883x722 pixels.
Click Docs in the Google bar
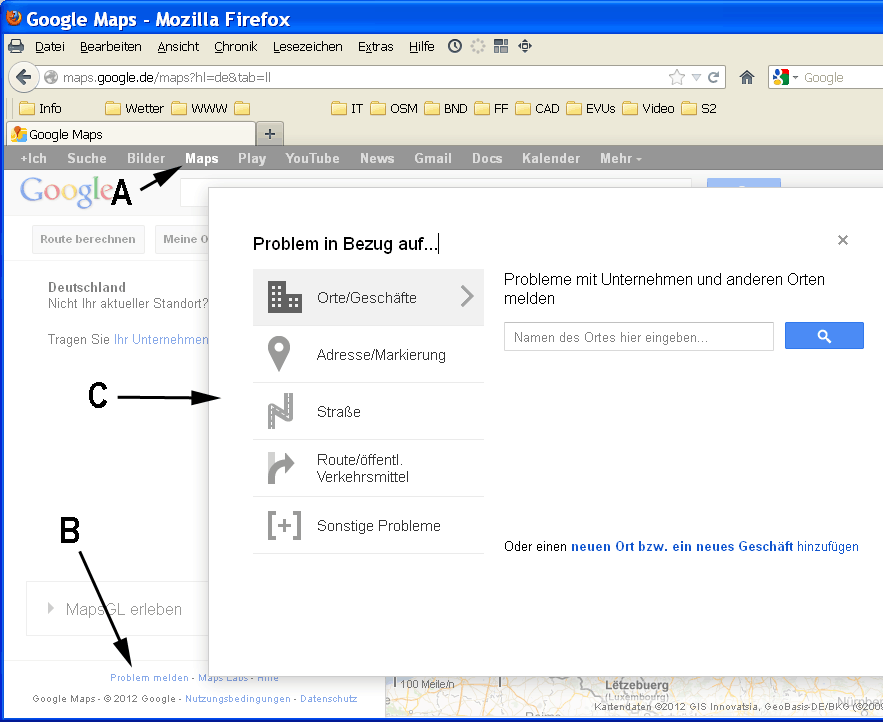pyautogui.click(x=487, y=158)
